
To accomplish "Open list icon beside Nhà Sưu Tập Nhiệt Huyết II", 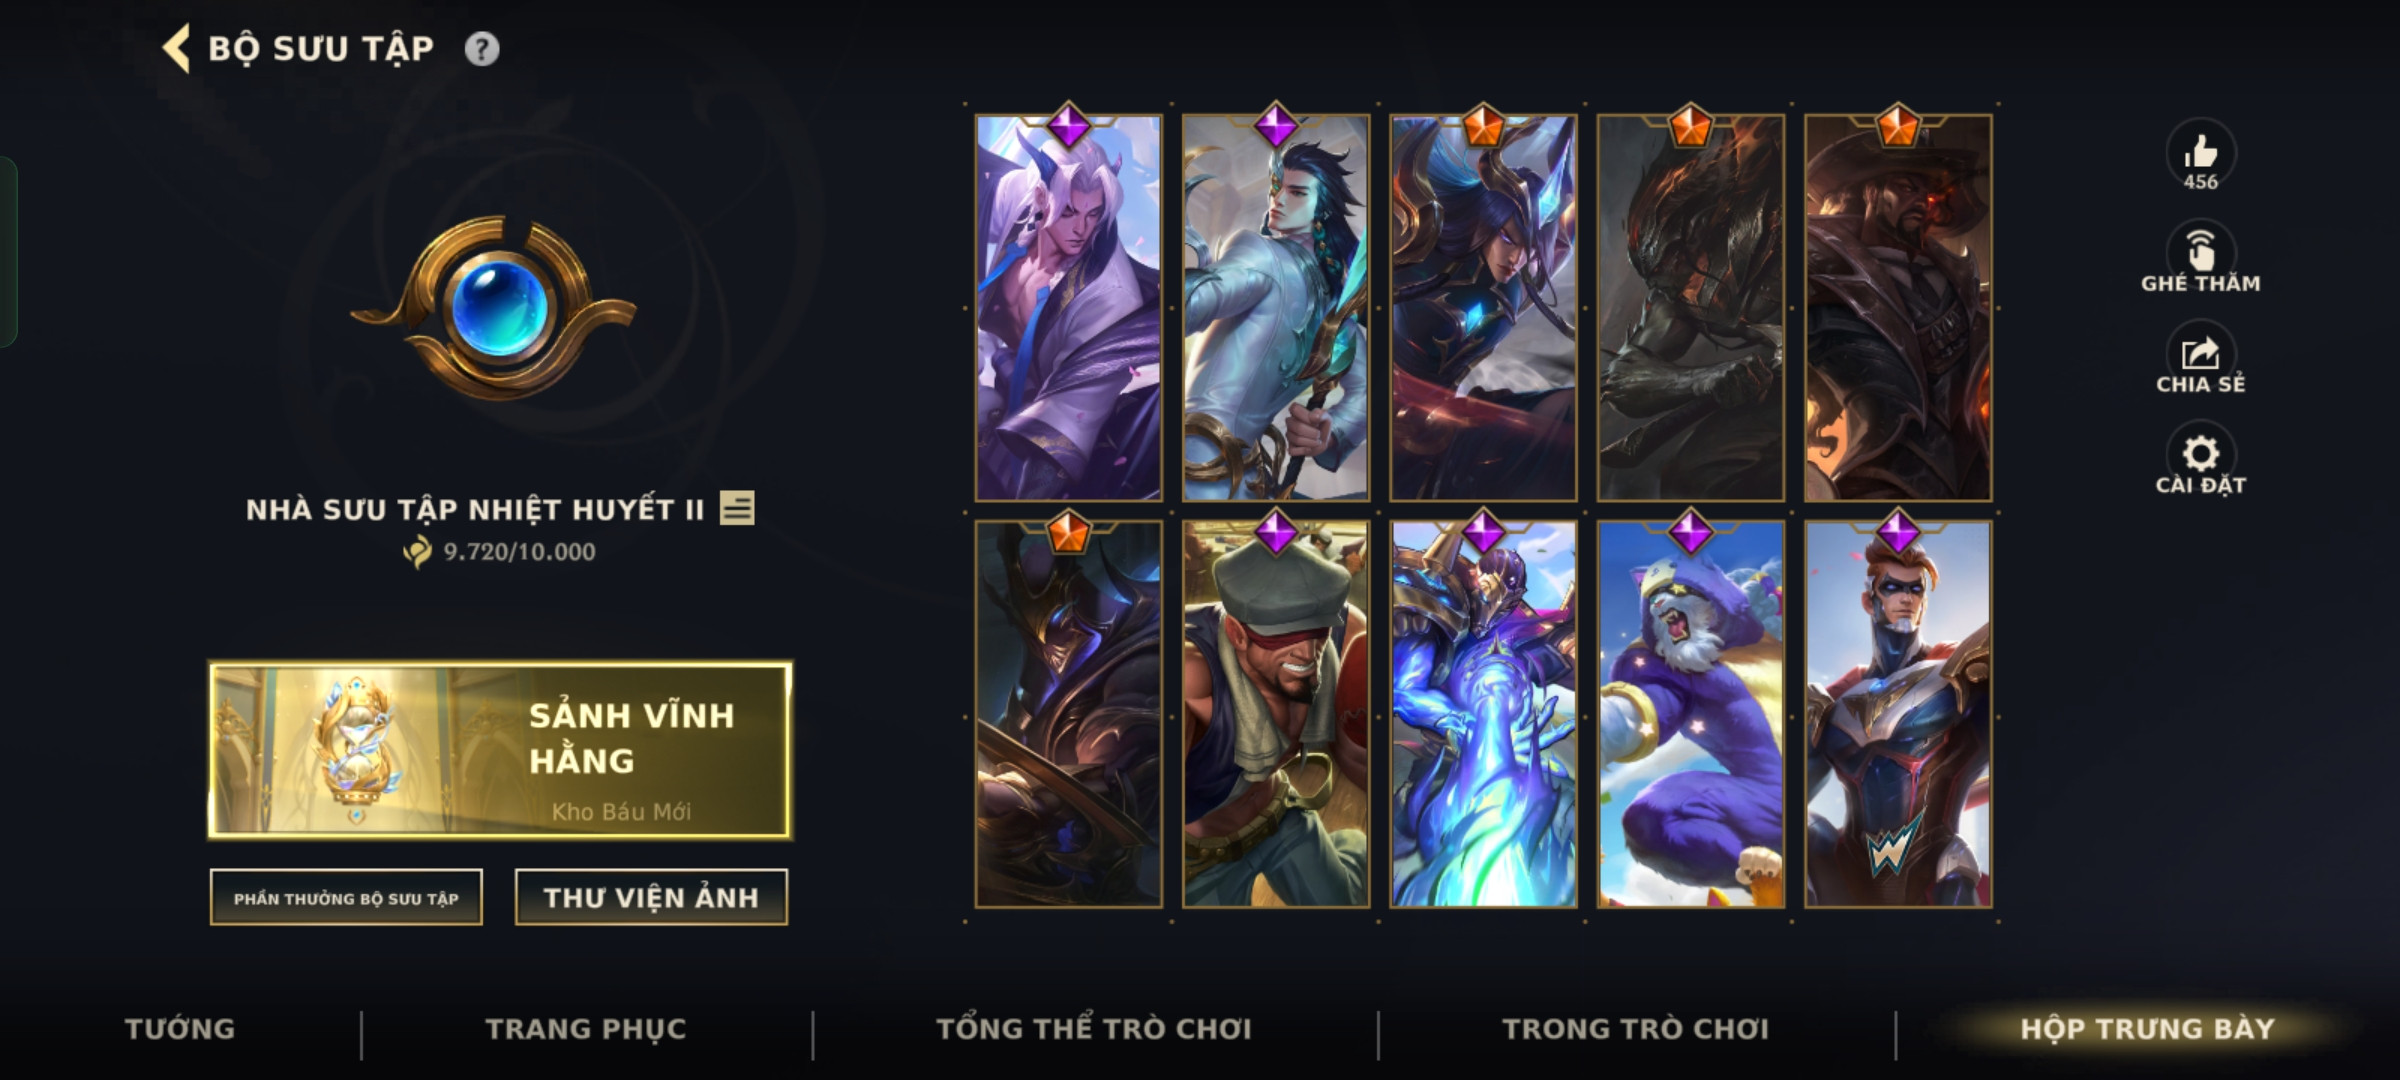I will click(737, 509).
